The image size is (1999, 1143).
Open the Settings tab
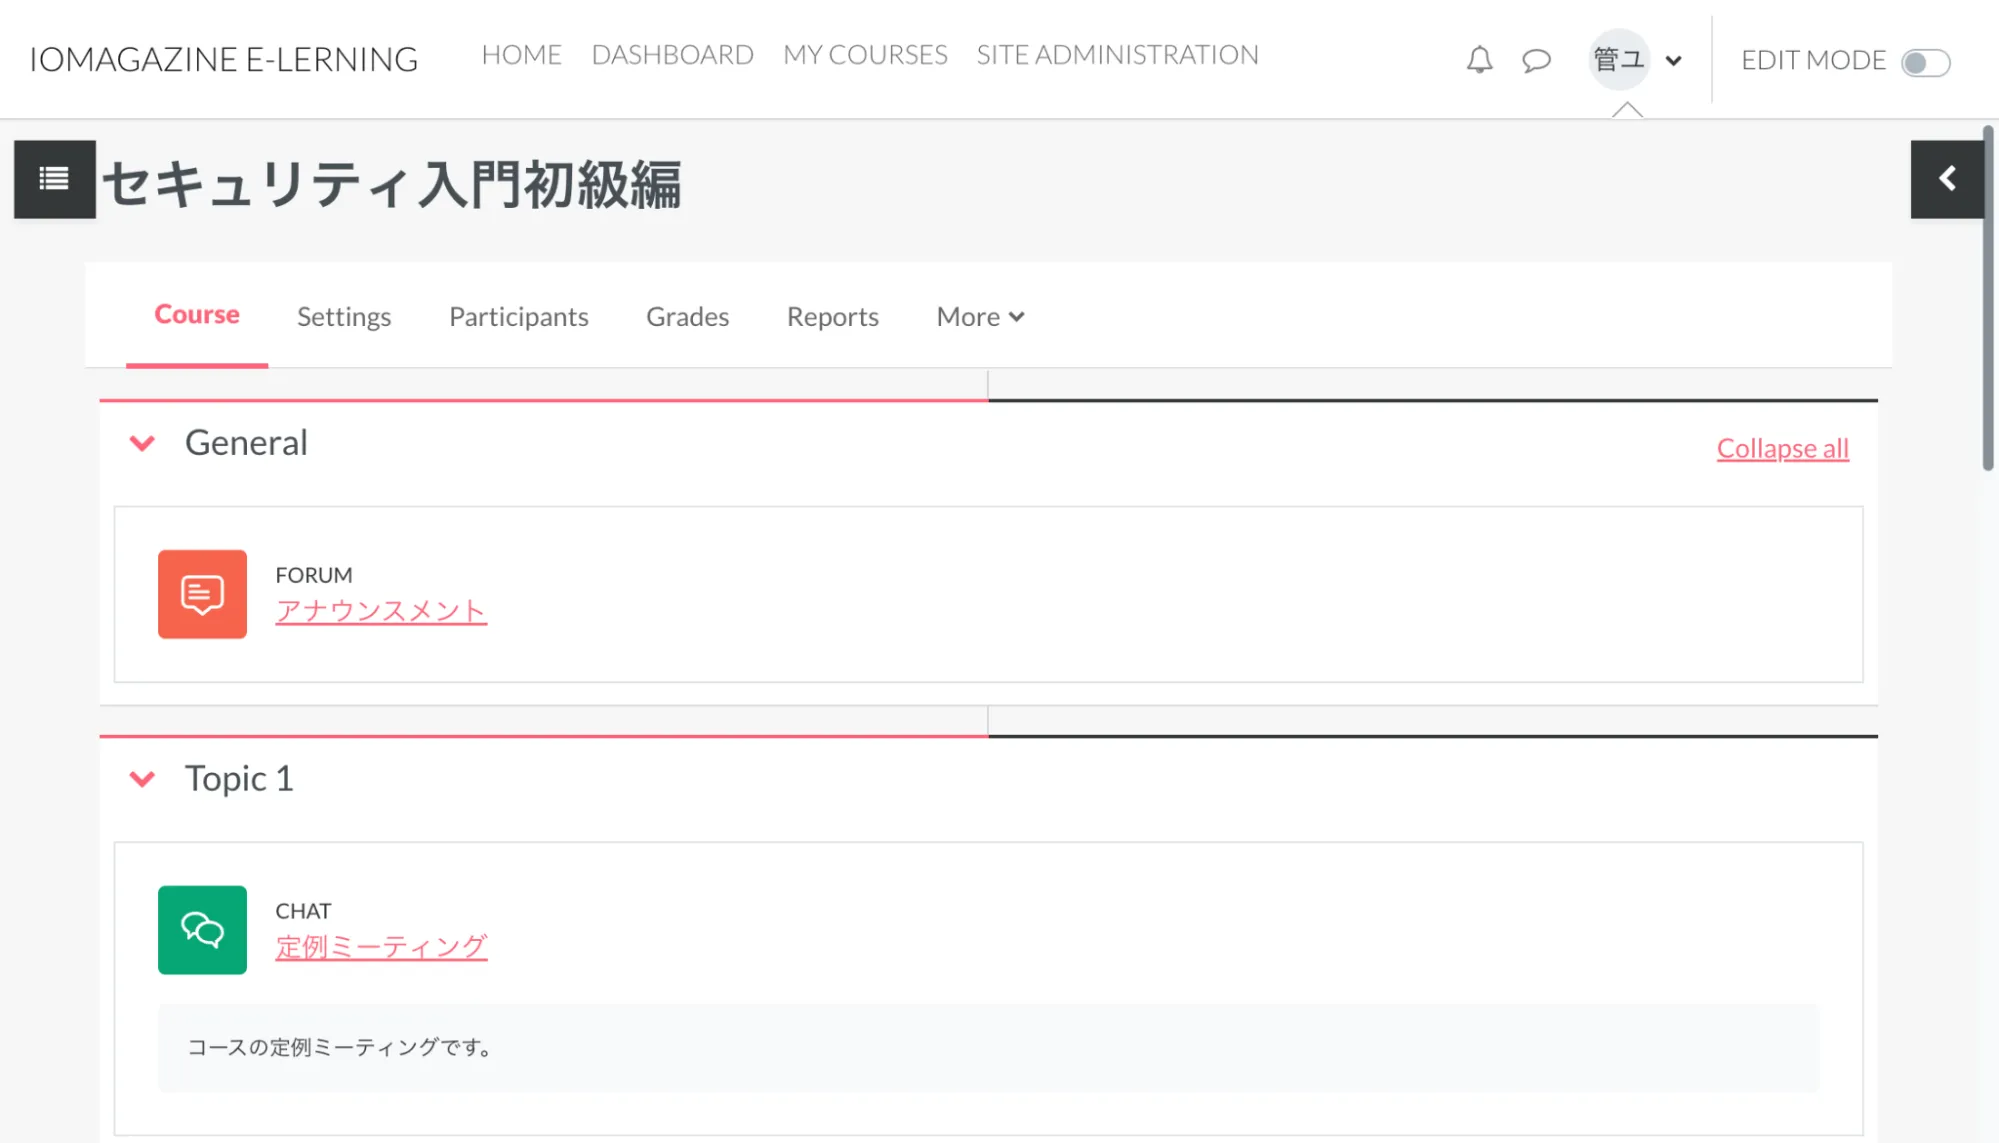click(344, 317)
